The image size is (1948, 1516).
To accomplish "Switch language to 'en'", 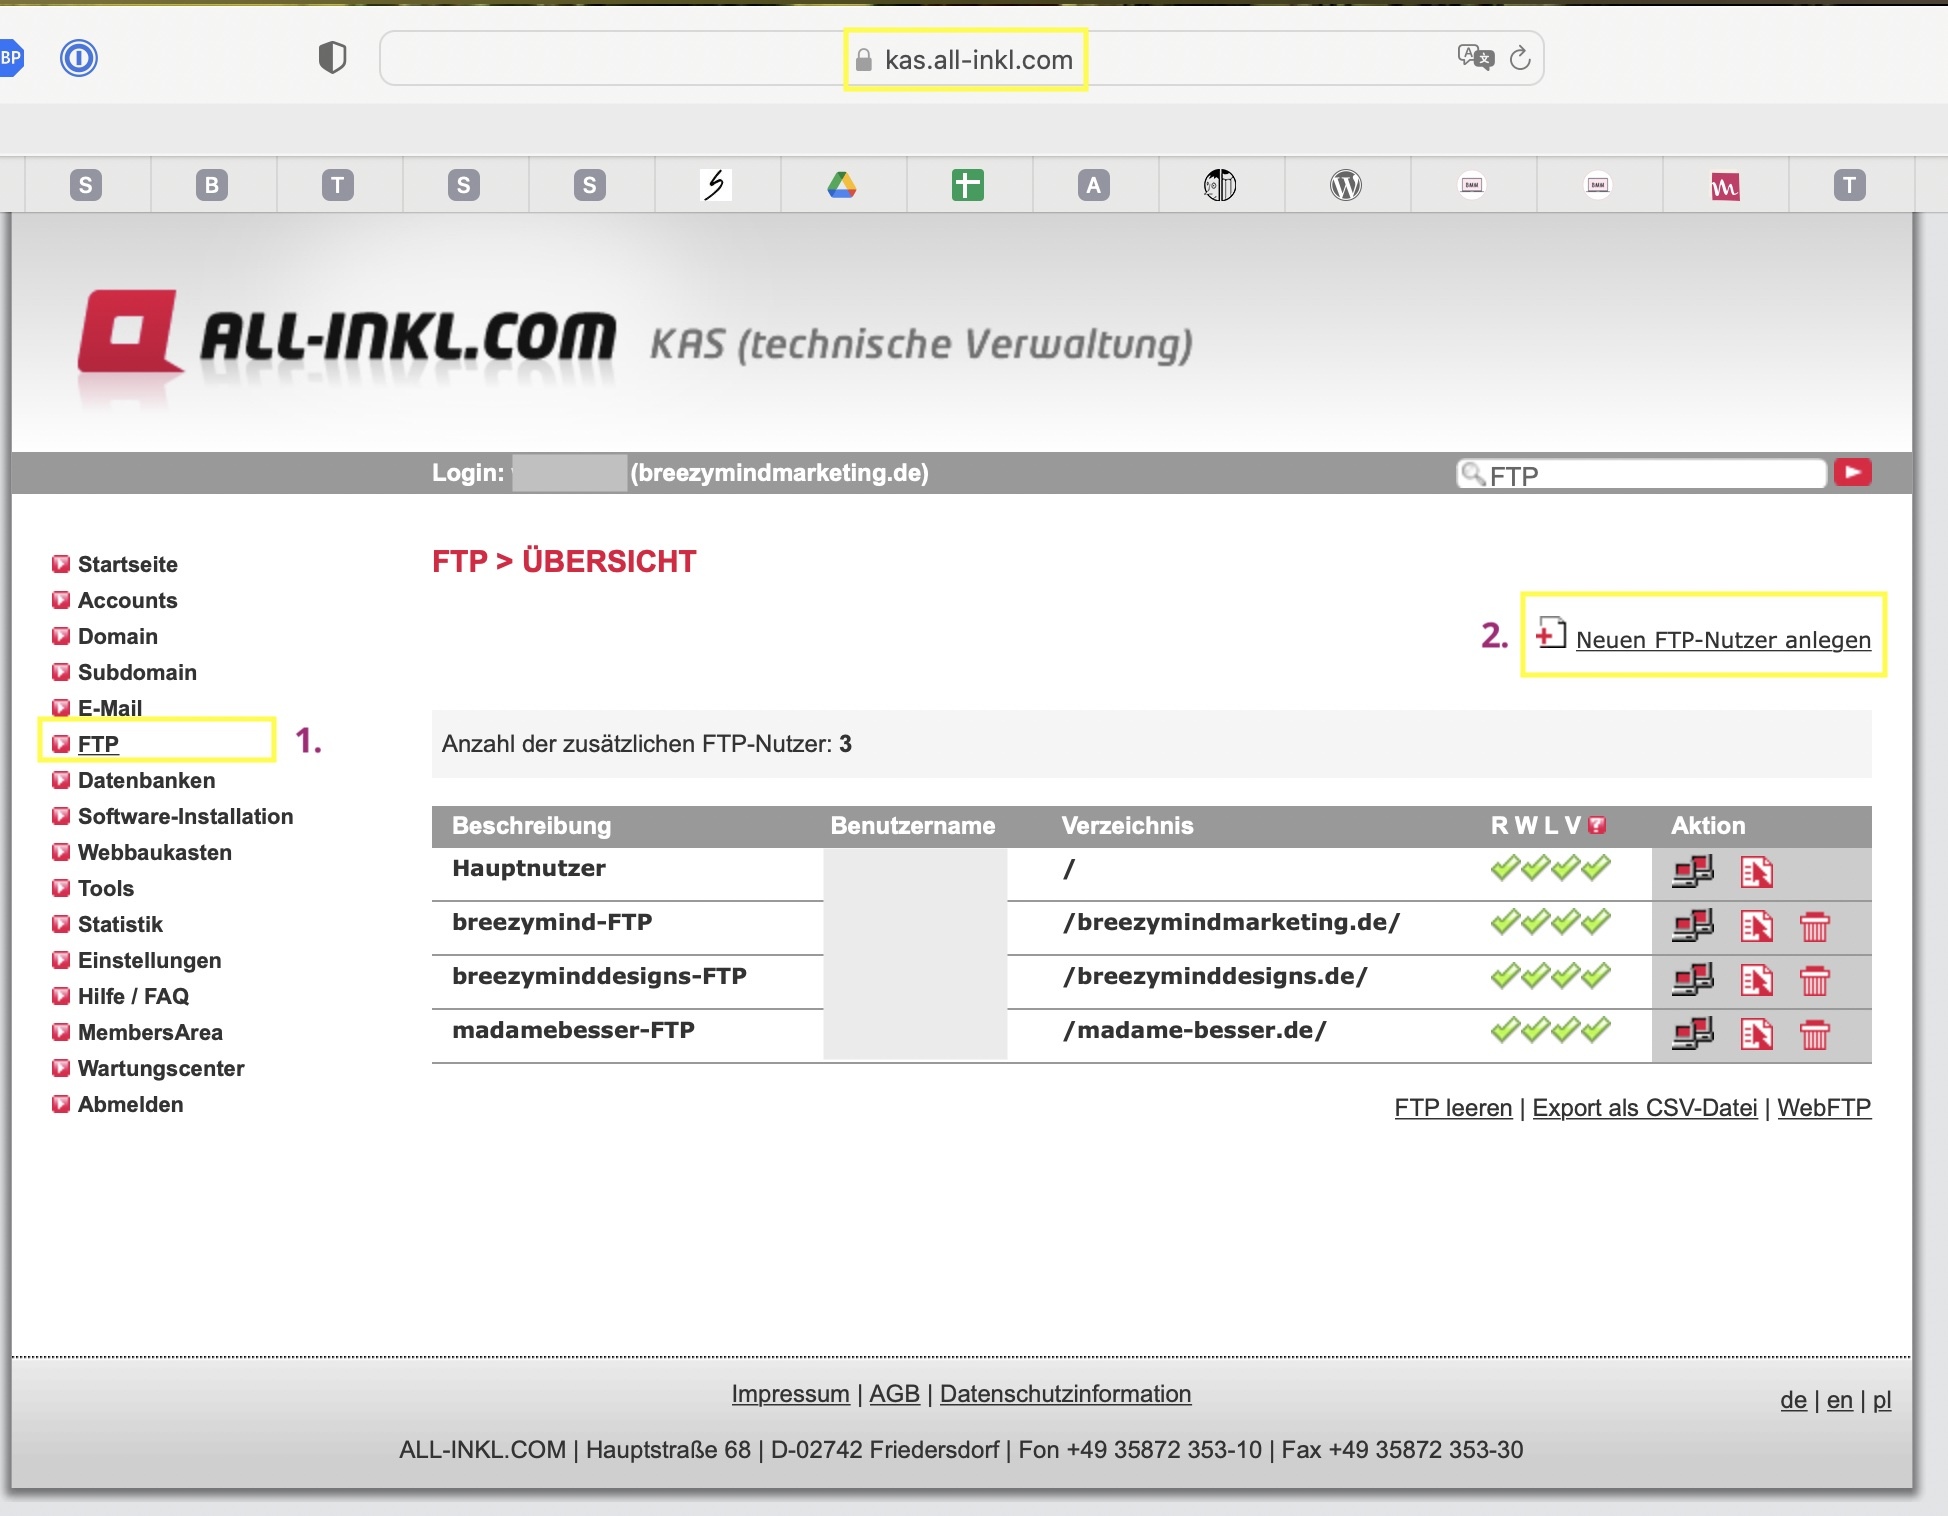I will [x=1840, y=1400].
